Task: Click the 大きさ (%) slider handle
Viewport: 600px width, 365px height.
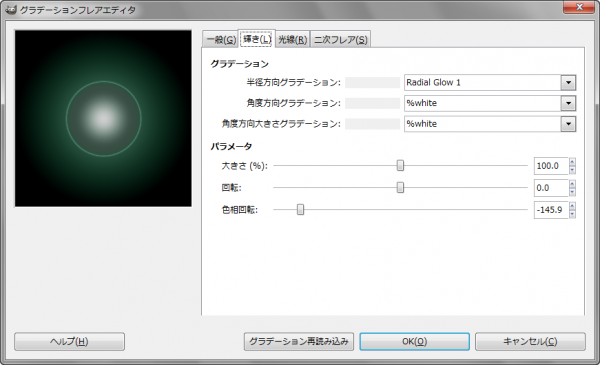Action: click(x=400, y=166)
